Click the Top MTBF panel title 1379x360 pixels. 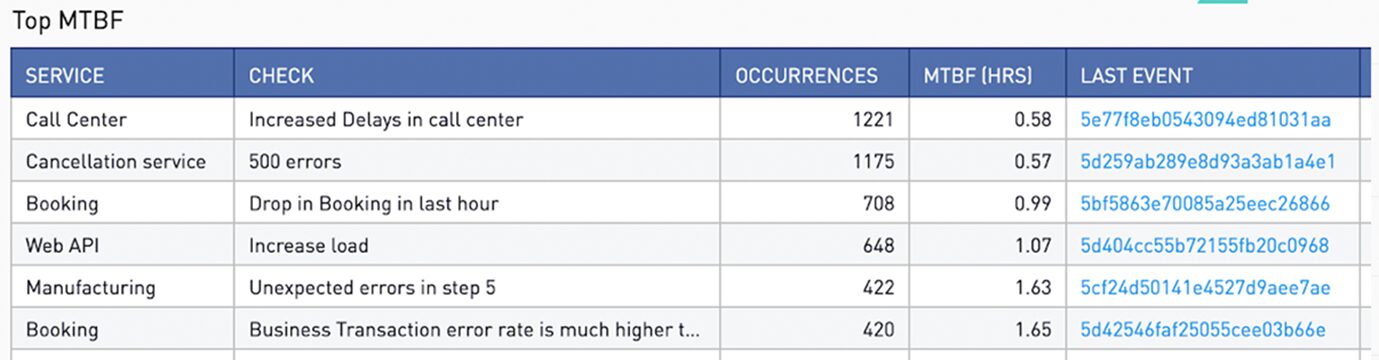[x=67, y=20]
